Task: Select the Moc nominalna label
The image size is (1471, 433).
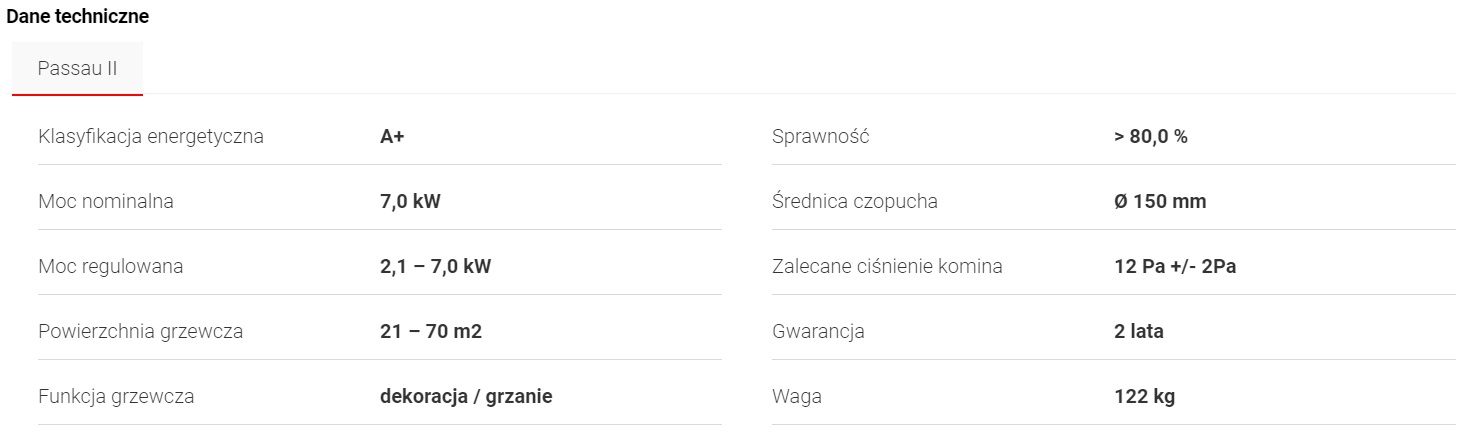Action: (106, 202)
